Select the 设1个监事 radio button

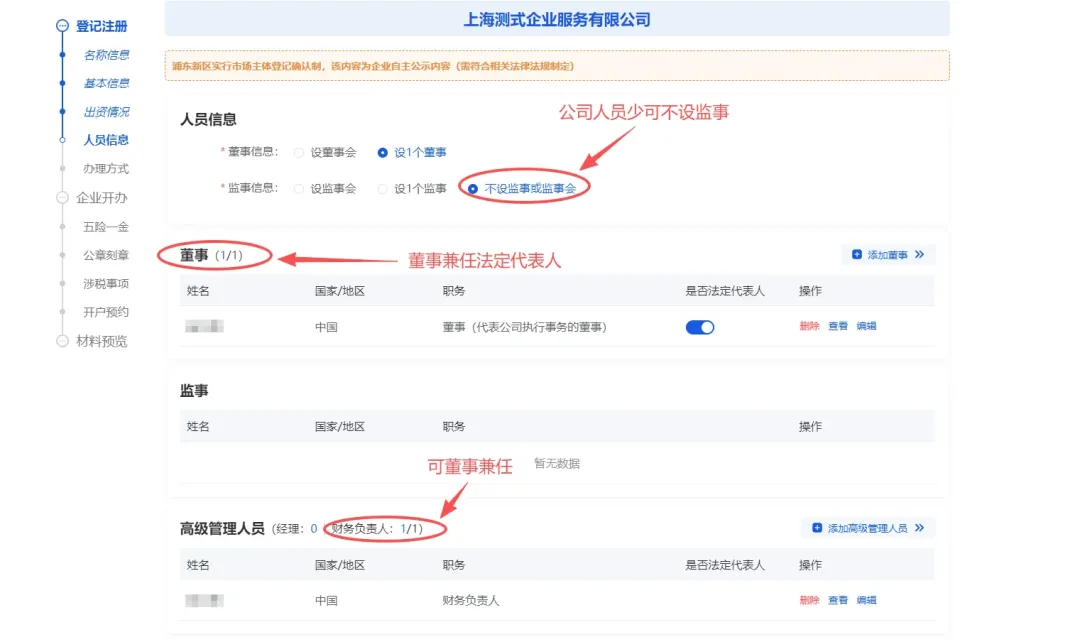click(x=383, y=186)
